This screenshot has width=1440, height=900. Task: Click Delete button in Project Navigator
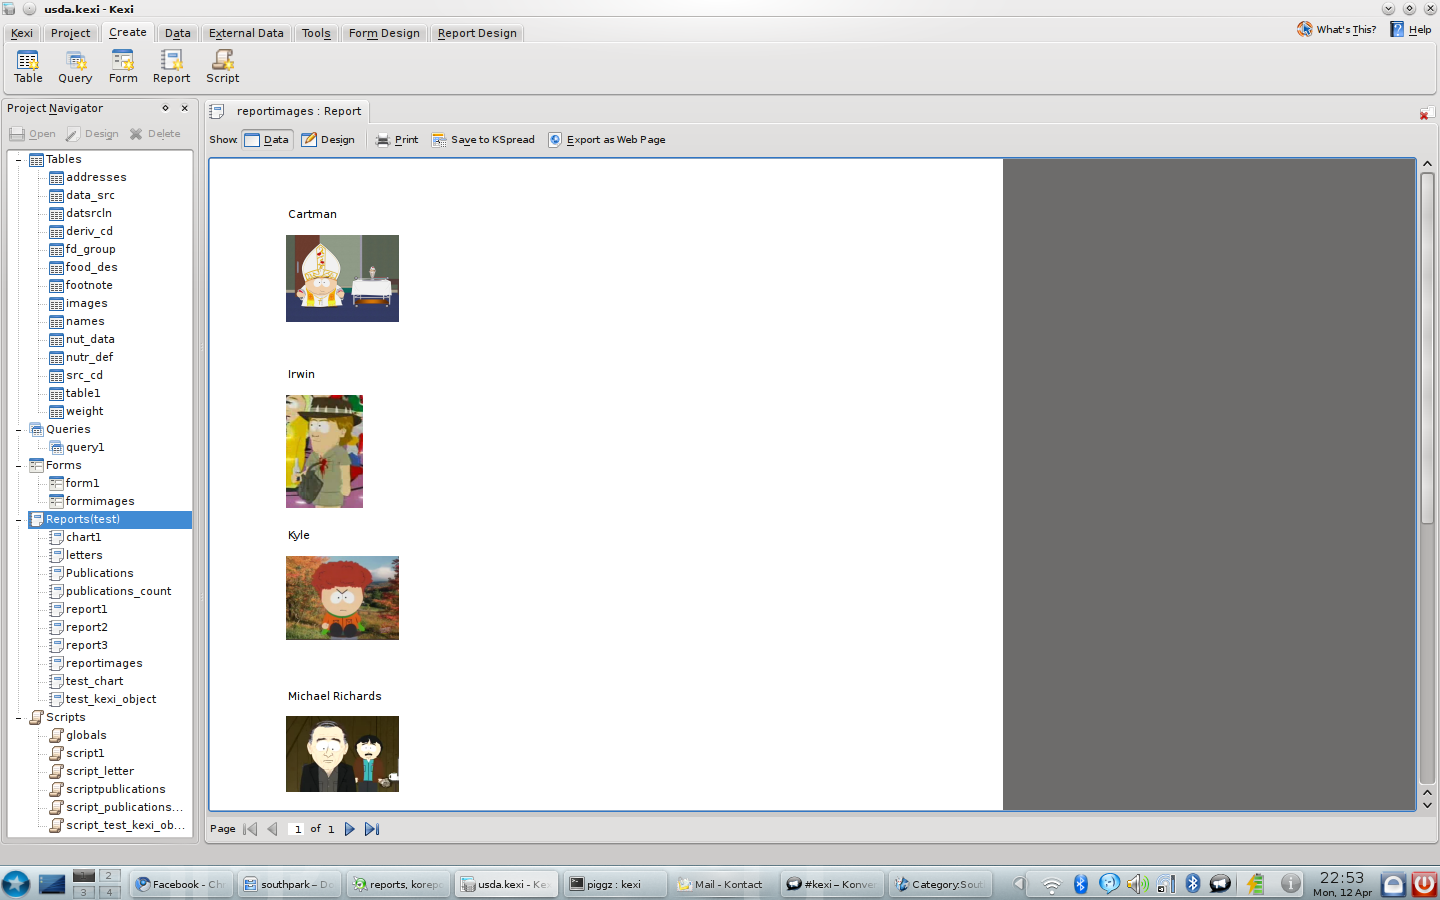[x=155, y=134]
